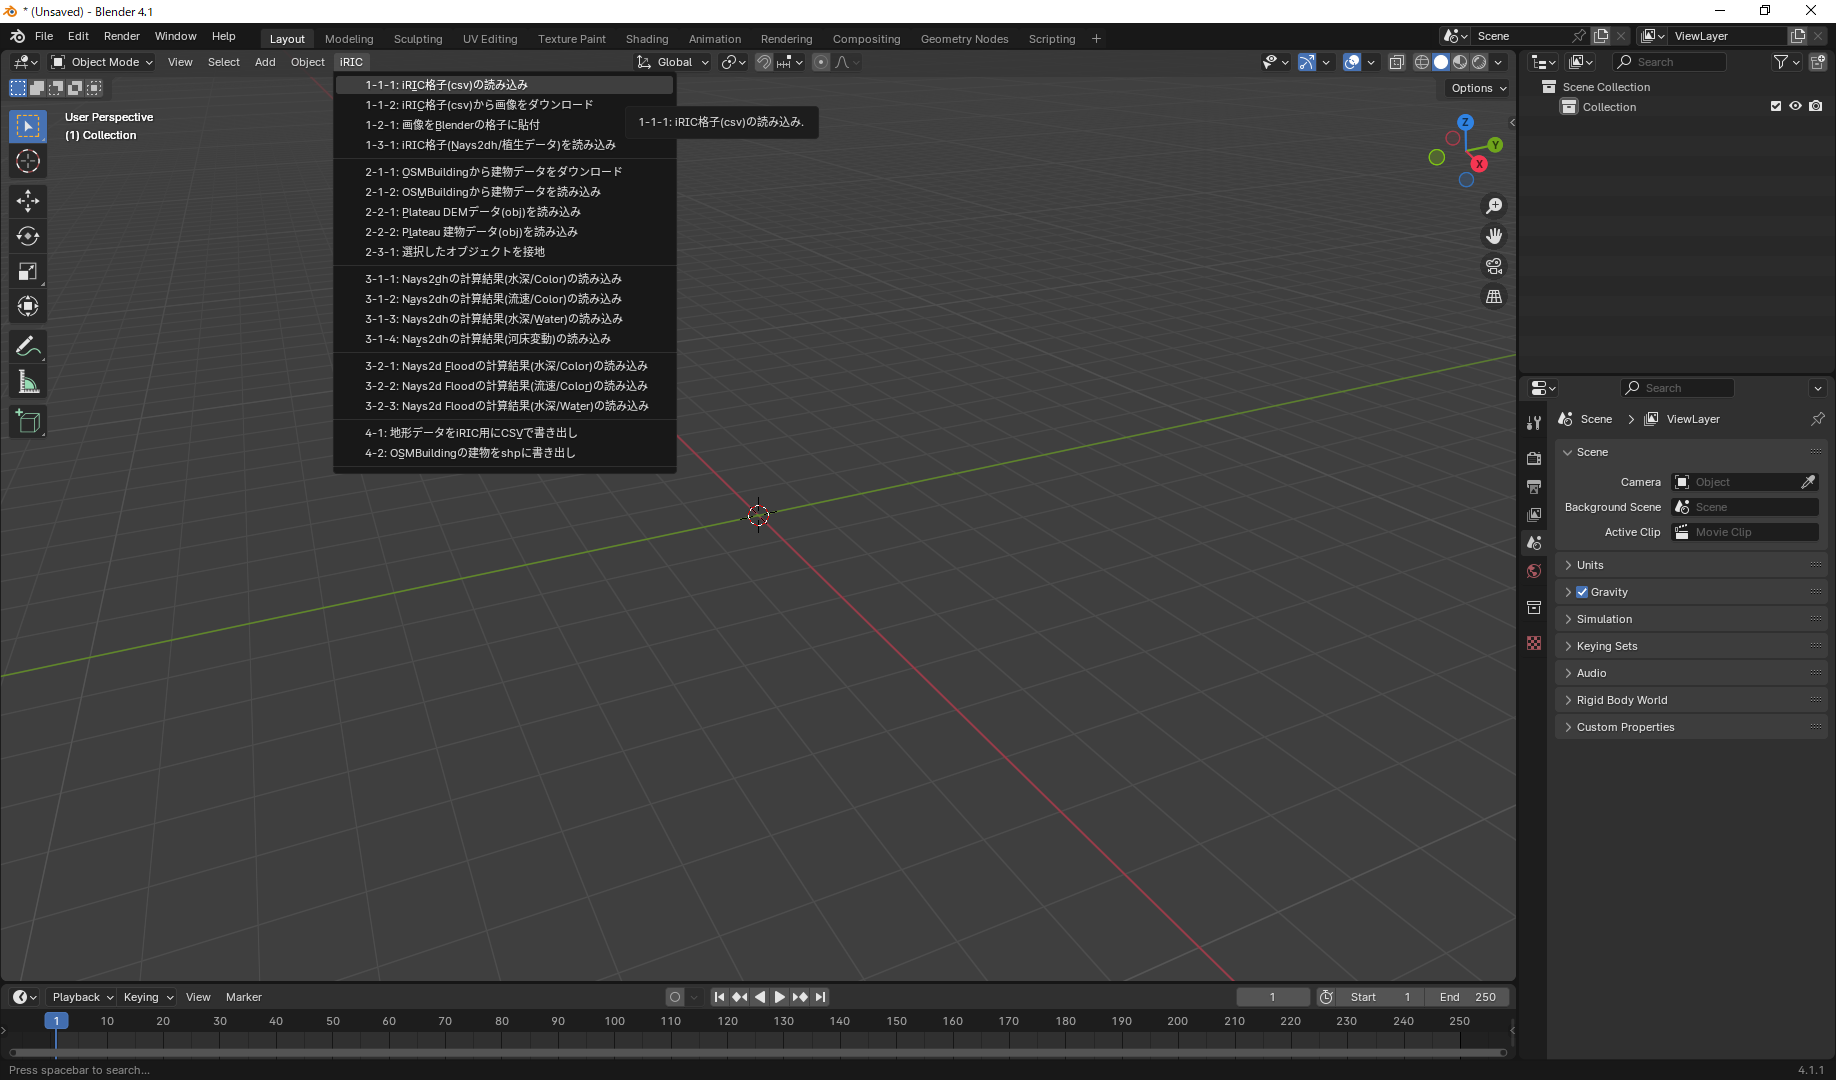Open the Texture properties tab
This screenshot has width=1836, height=1080.
tap(1534, 643)
